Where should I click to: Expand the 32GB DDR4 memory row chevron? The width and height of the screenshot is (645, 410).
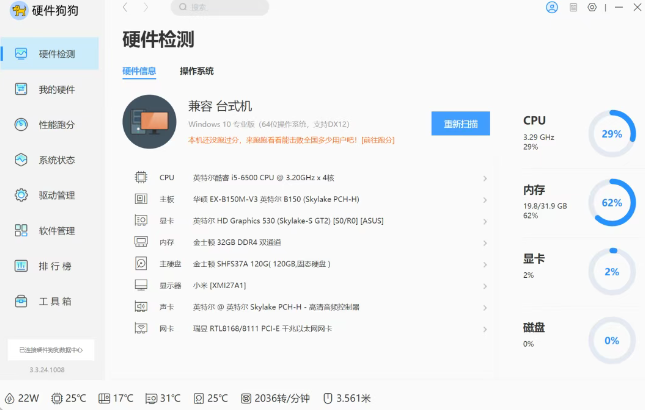485,243
